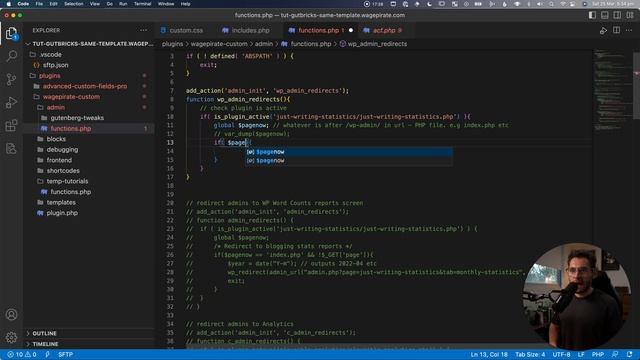Screen dimensions: 640x360
Task: Click the run file icon in editor toolbar
Action: point(603,31)
